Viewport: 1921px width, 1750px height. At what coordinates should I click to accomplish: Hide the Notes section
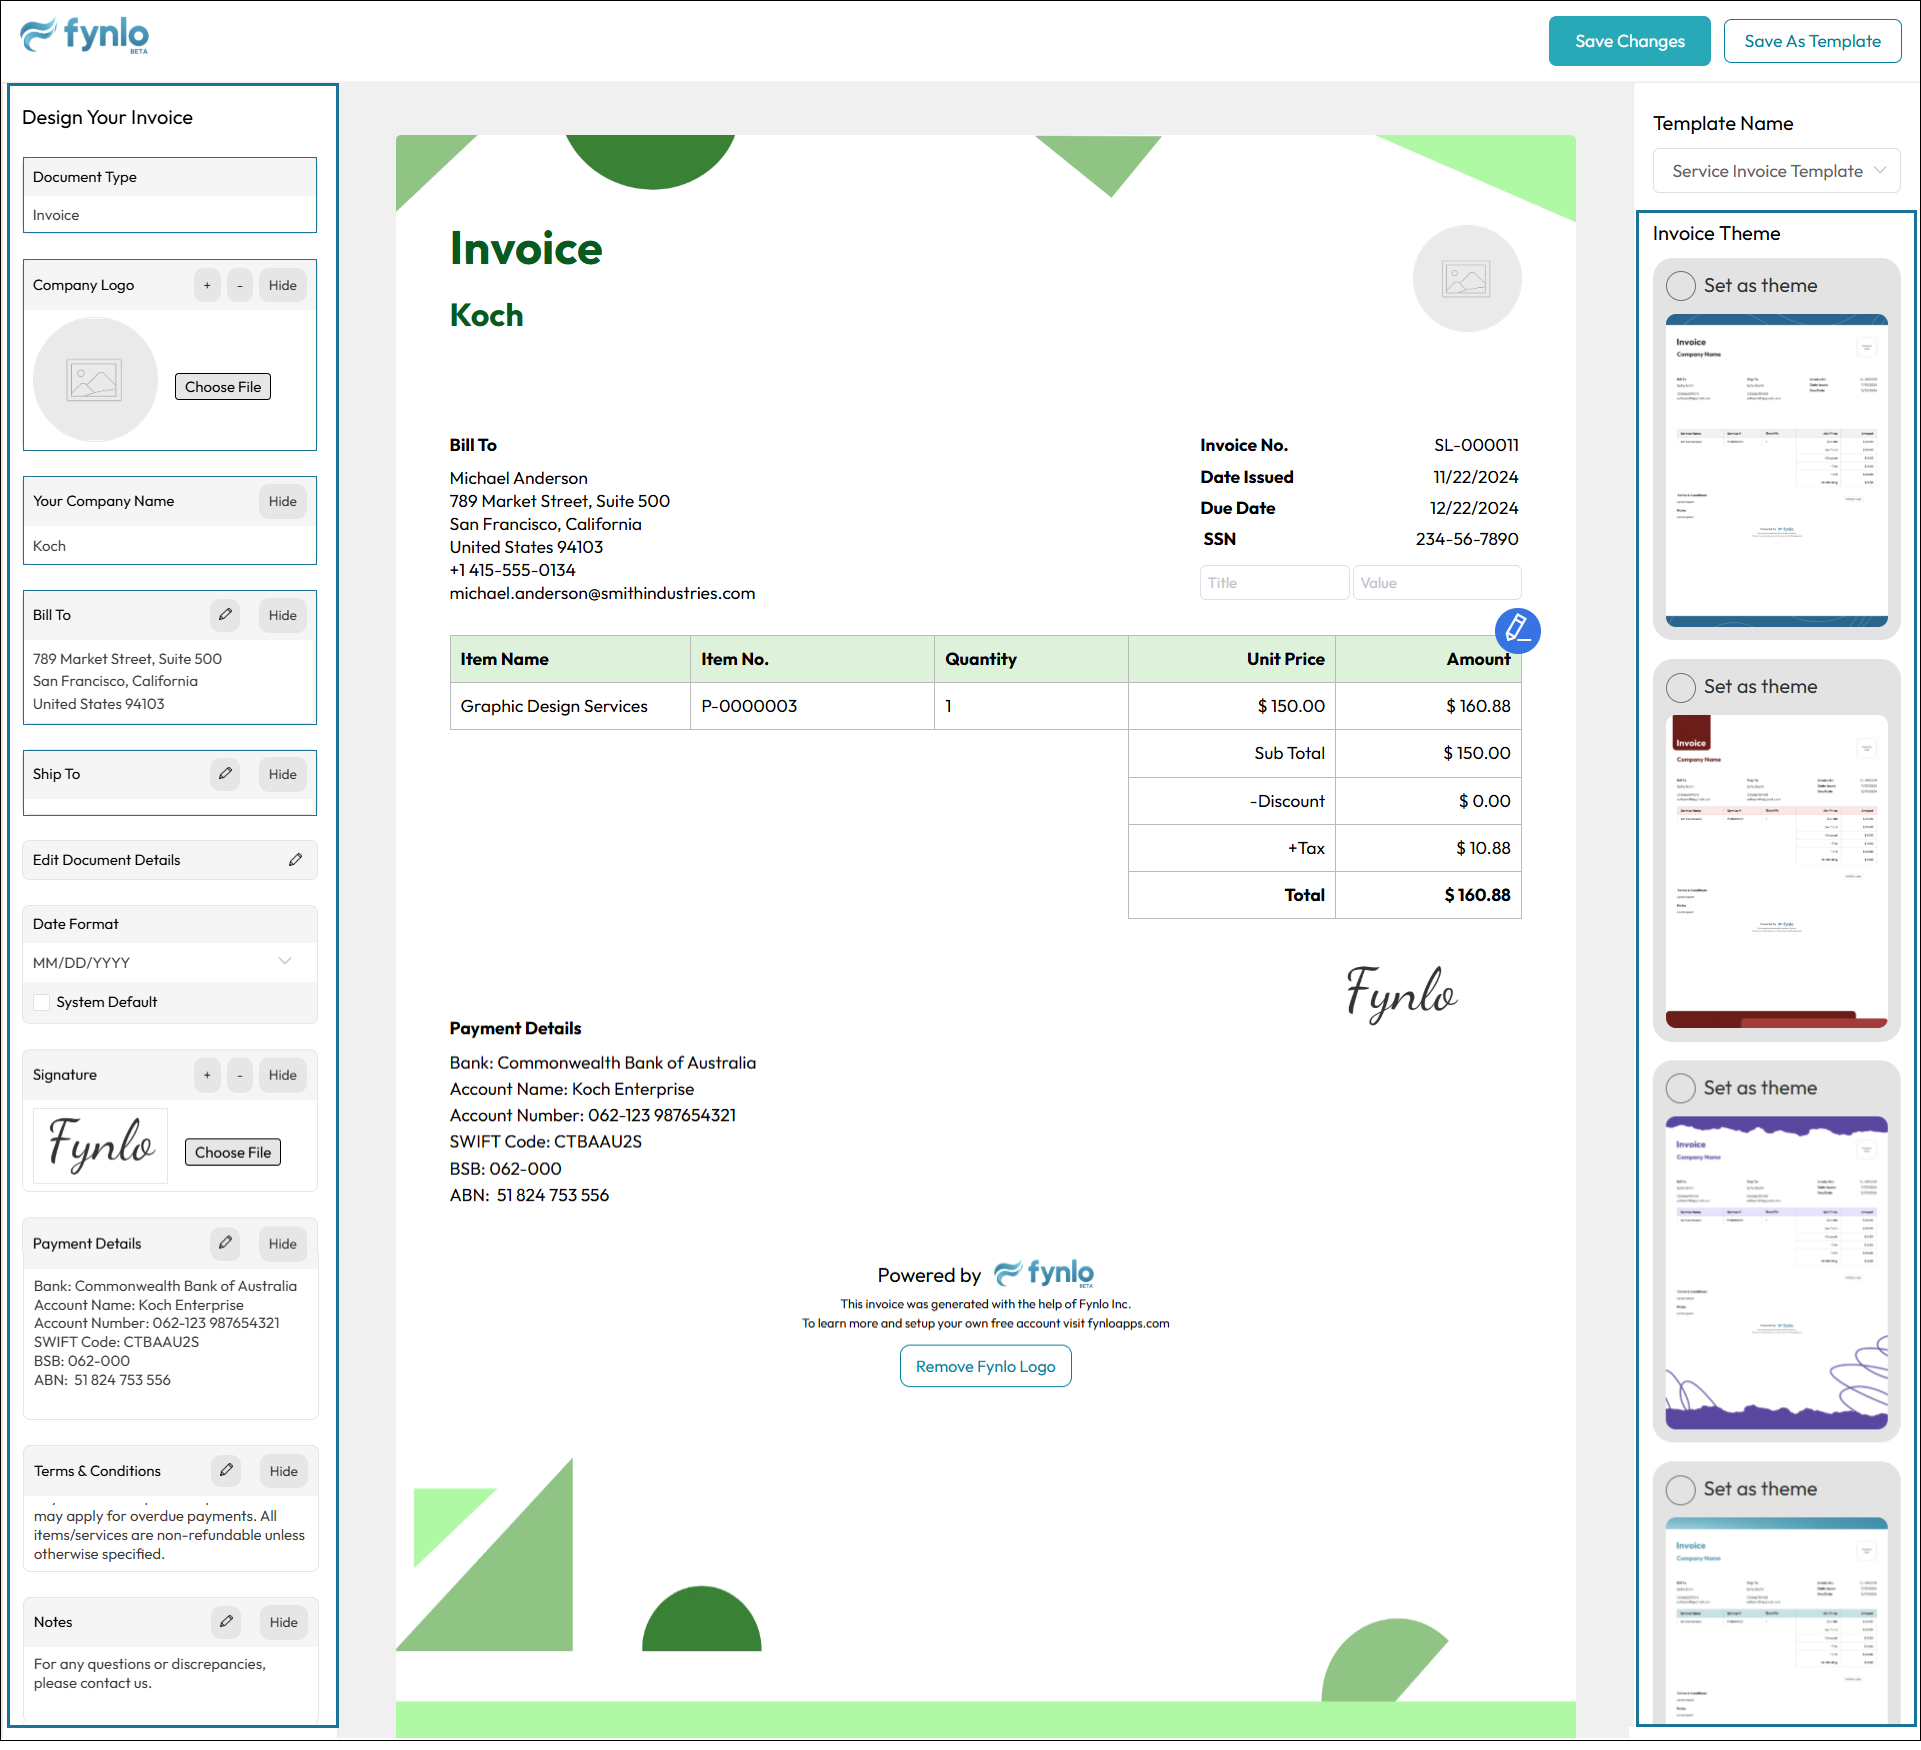point(284,1622)
